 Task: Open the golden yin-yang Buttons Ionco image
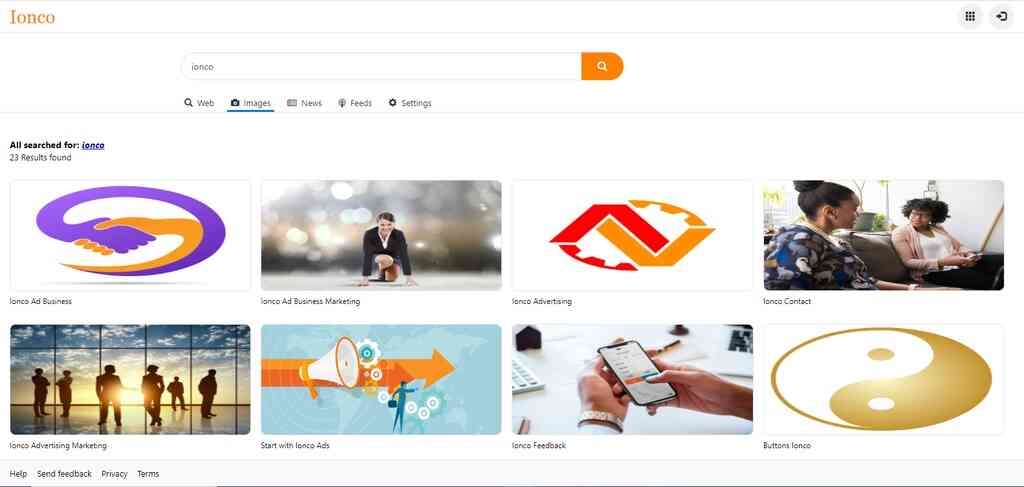(x=884, y=379)
